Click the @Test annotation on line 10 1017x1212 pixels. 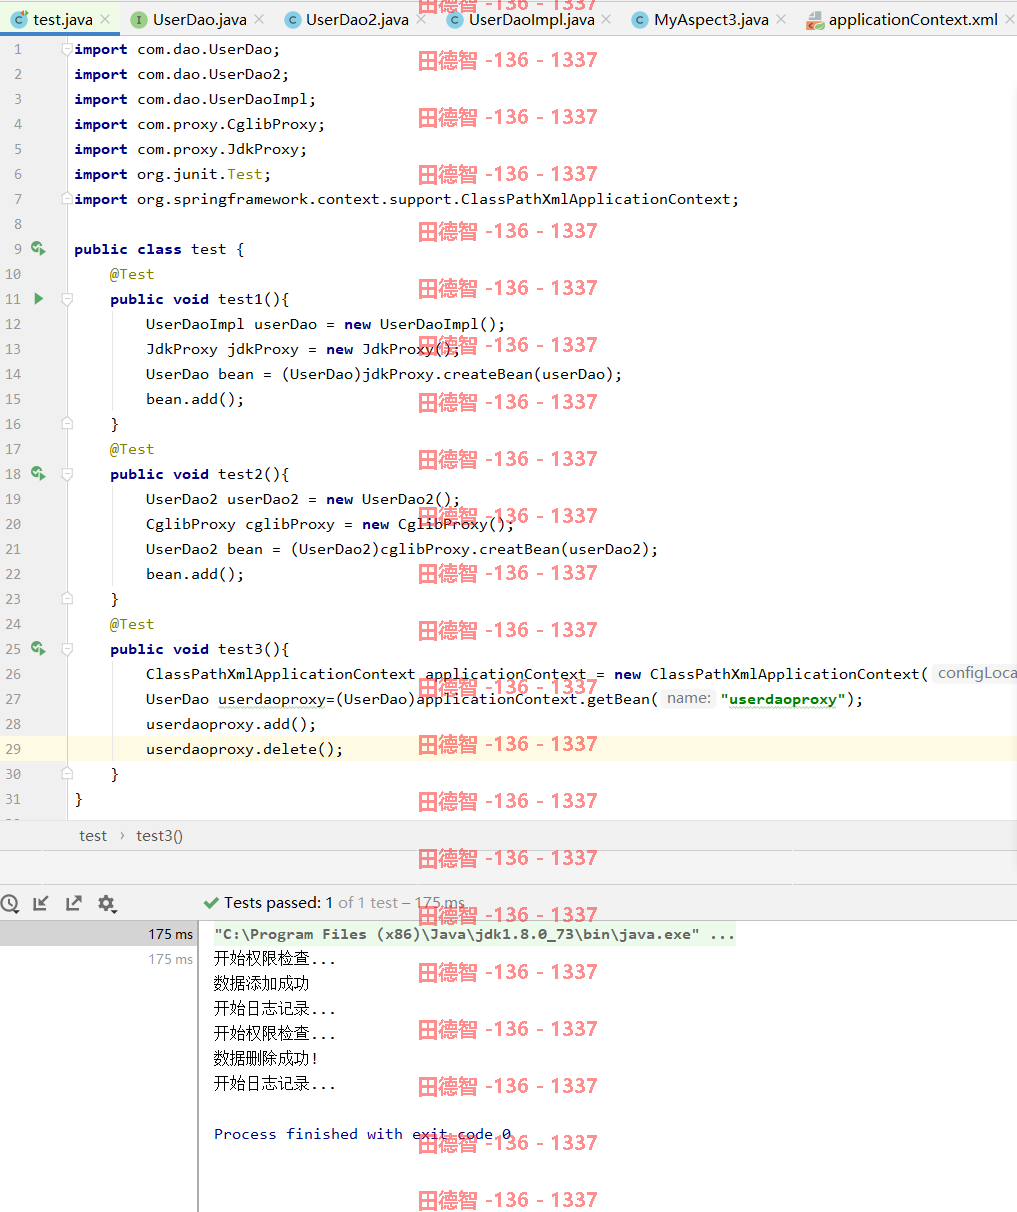[x=132, y=274]
